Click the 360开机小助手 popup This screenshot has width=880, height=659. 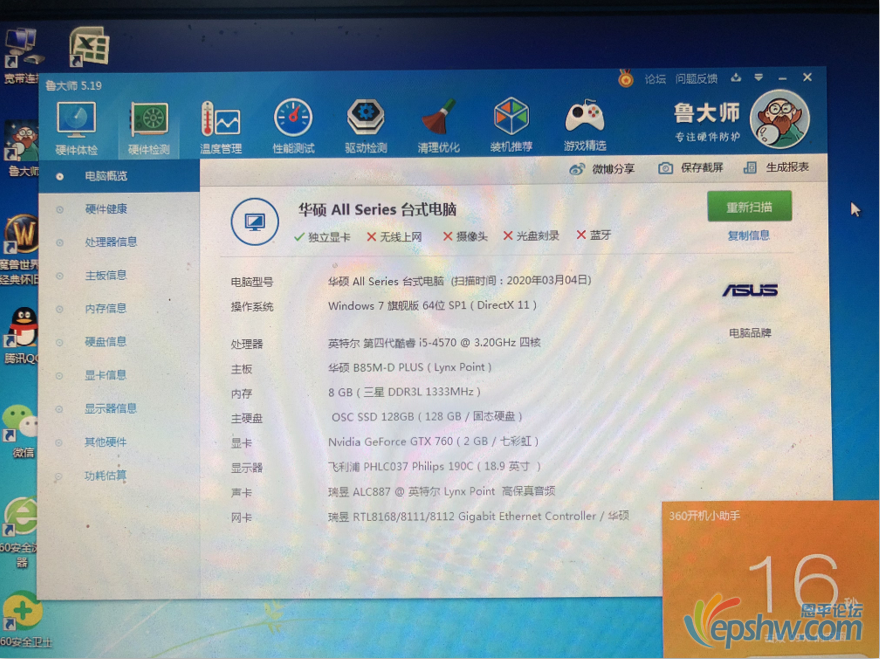click(770, 578)
